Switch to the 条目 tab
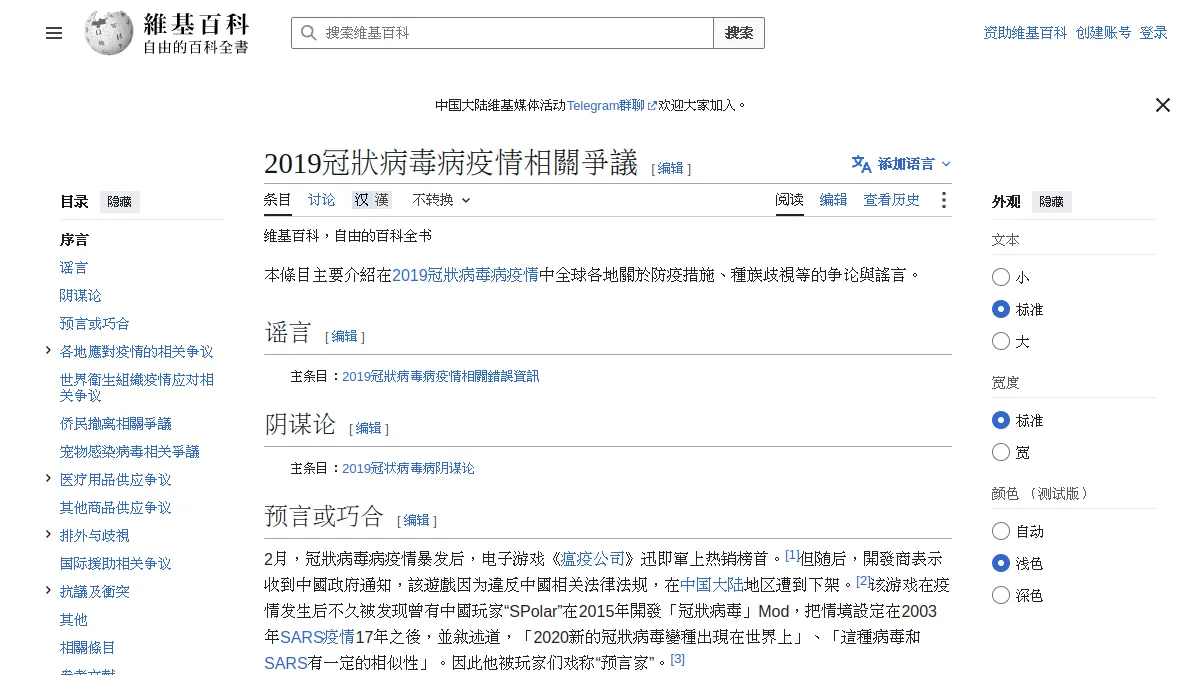Viewport: 1200px width, 675px height. pyautogui.click(x=278, y=200)
